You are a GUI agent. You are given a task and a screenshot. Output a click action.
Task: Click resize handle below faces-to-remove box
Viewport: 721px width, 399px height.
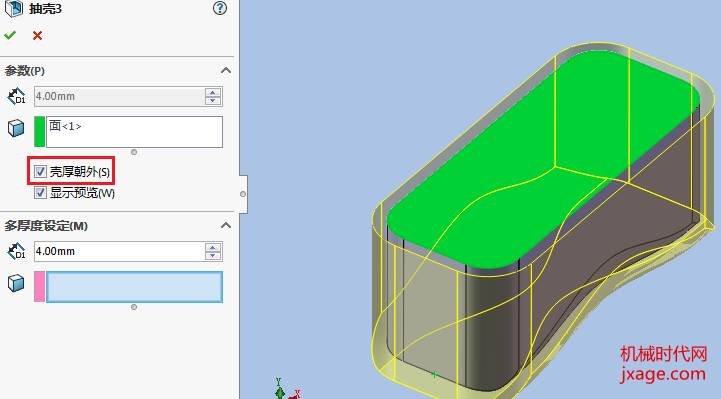pyautogui.click(x=134, y=152)
